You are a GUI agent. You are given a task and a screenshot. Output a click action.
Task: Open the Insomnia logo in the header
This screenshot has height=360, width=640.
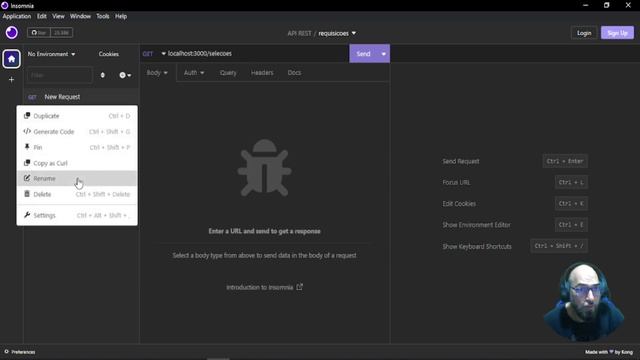(x=11, y=33)
